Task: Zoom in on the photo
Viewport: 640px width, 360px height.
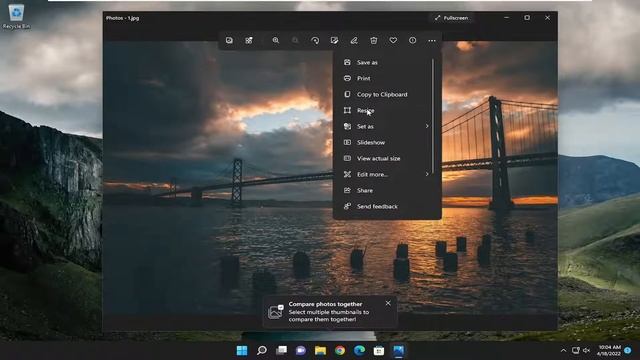Action: (276, 40)
